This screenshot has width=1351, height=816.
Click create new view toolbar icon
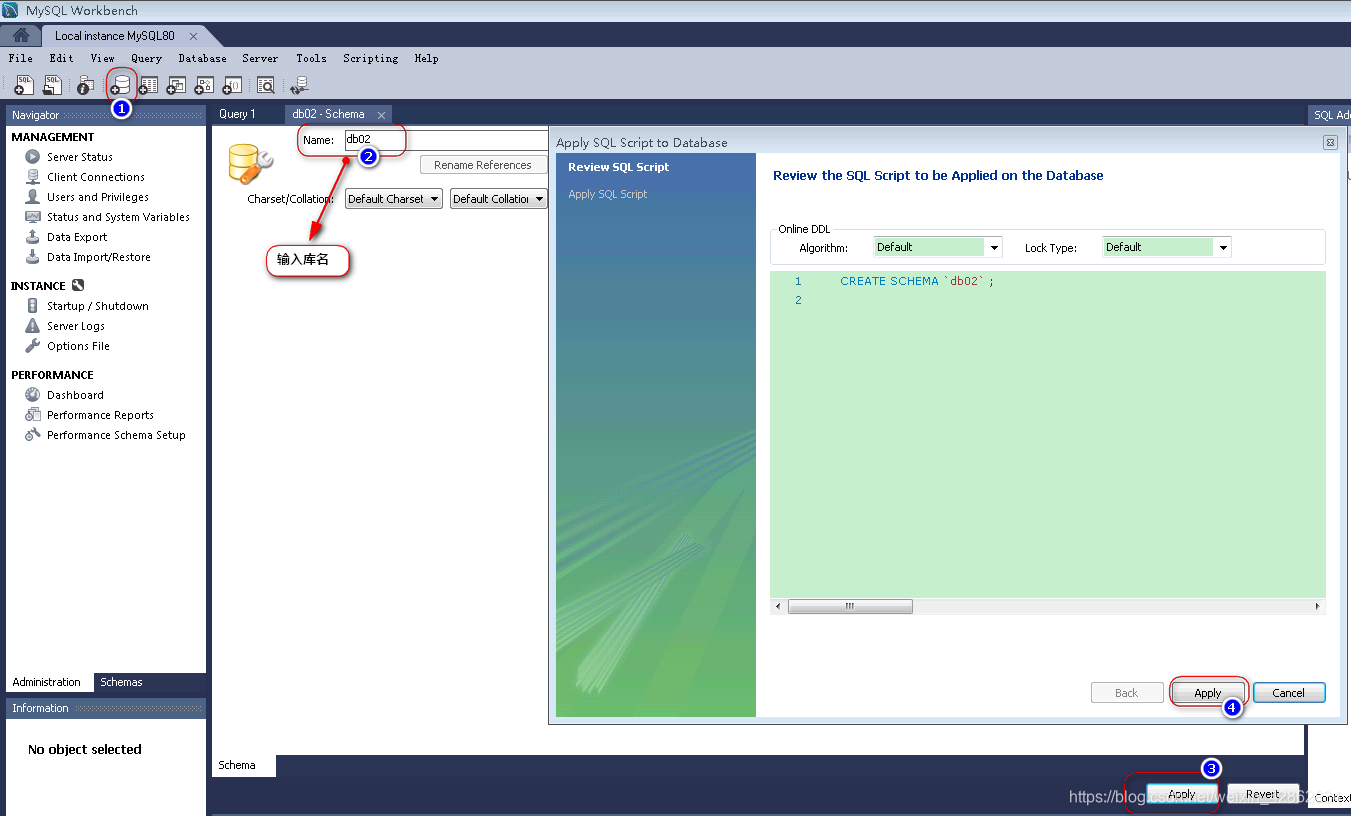click(x=176, y=86)
